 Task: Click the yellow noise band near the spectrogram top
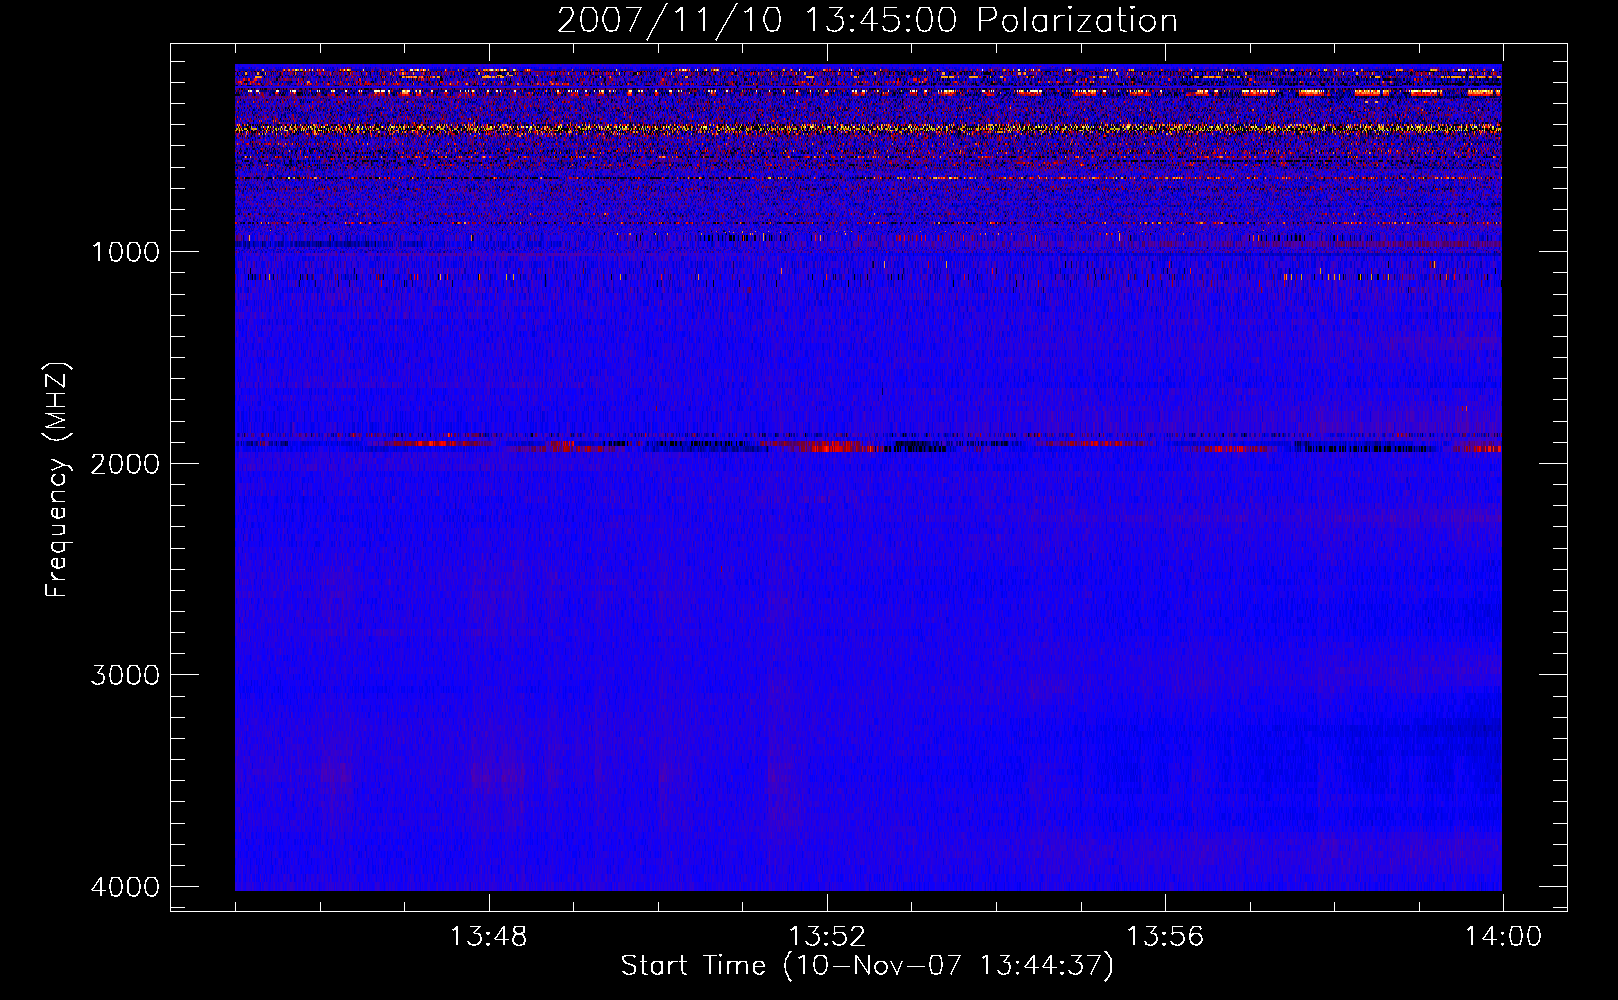868,129
